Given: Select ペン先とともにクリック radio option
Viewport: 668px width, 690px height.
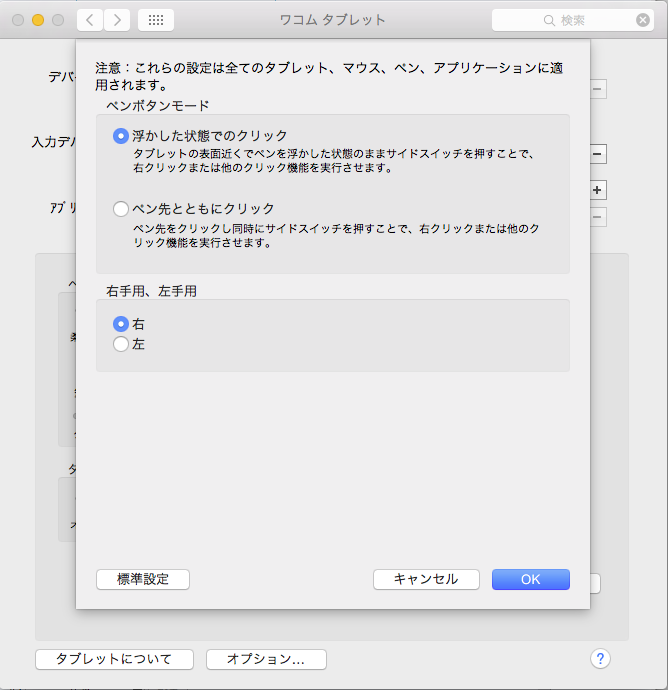Looking at the screenshot, I should click(121, 209).
